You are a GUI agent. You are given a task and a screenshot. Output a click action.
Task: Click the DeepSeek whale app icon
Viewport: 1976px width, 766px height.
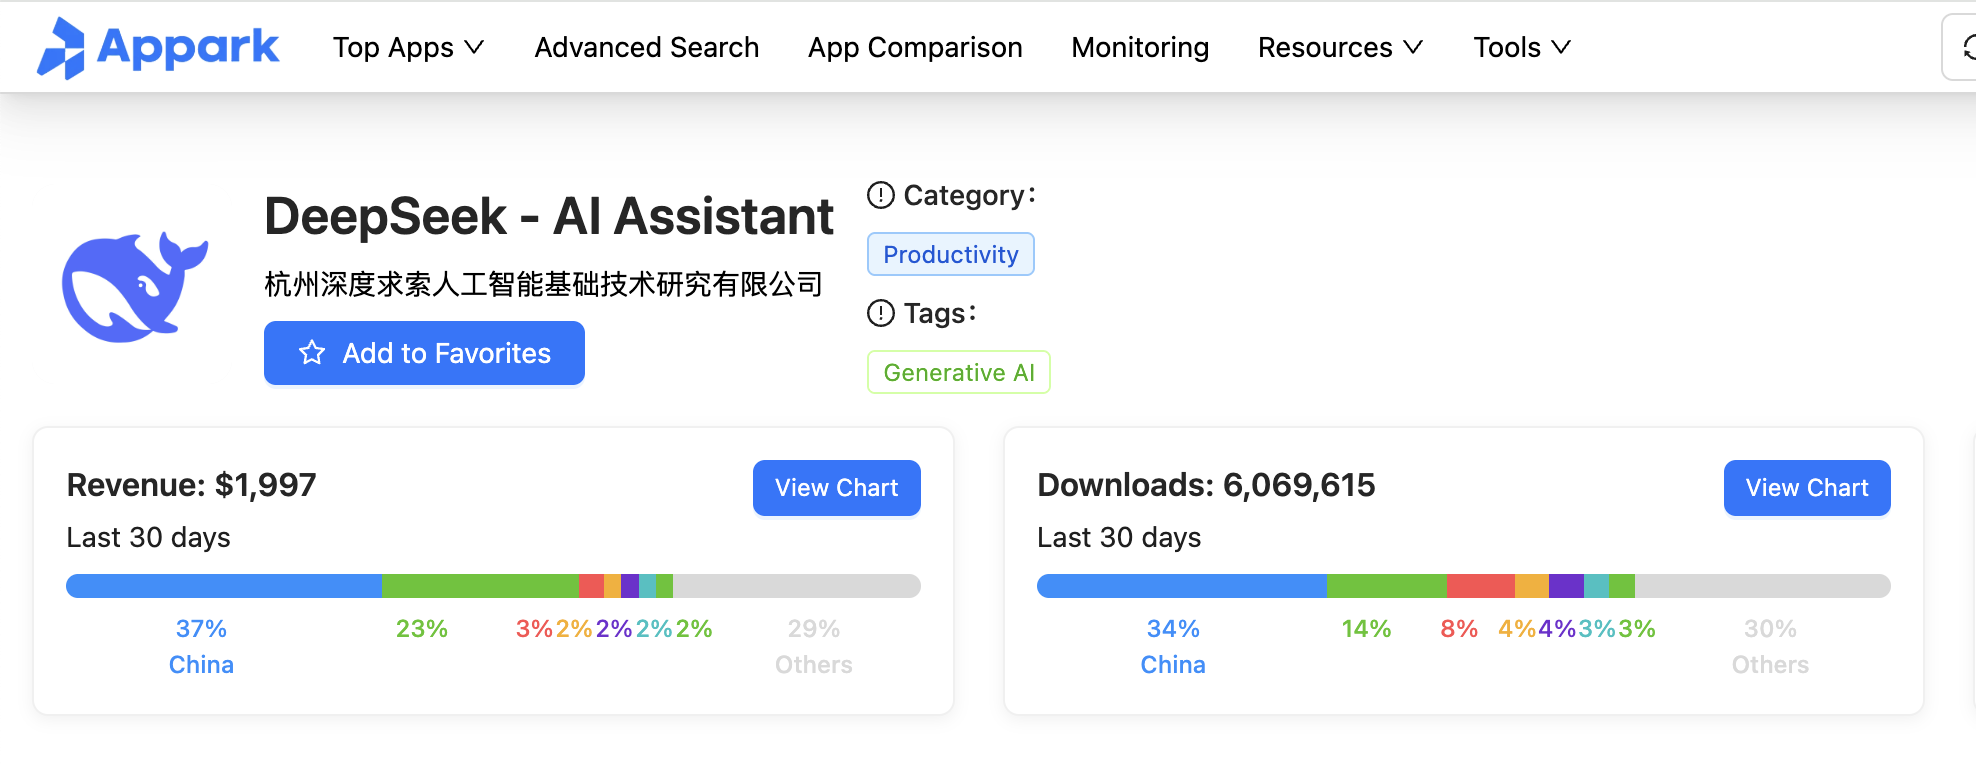[135, 287]
